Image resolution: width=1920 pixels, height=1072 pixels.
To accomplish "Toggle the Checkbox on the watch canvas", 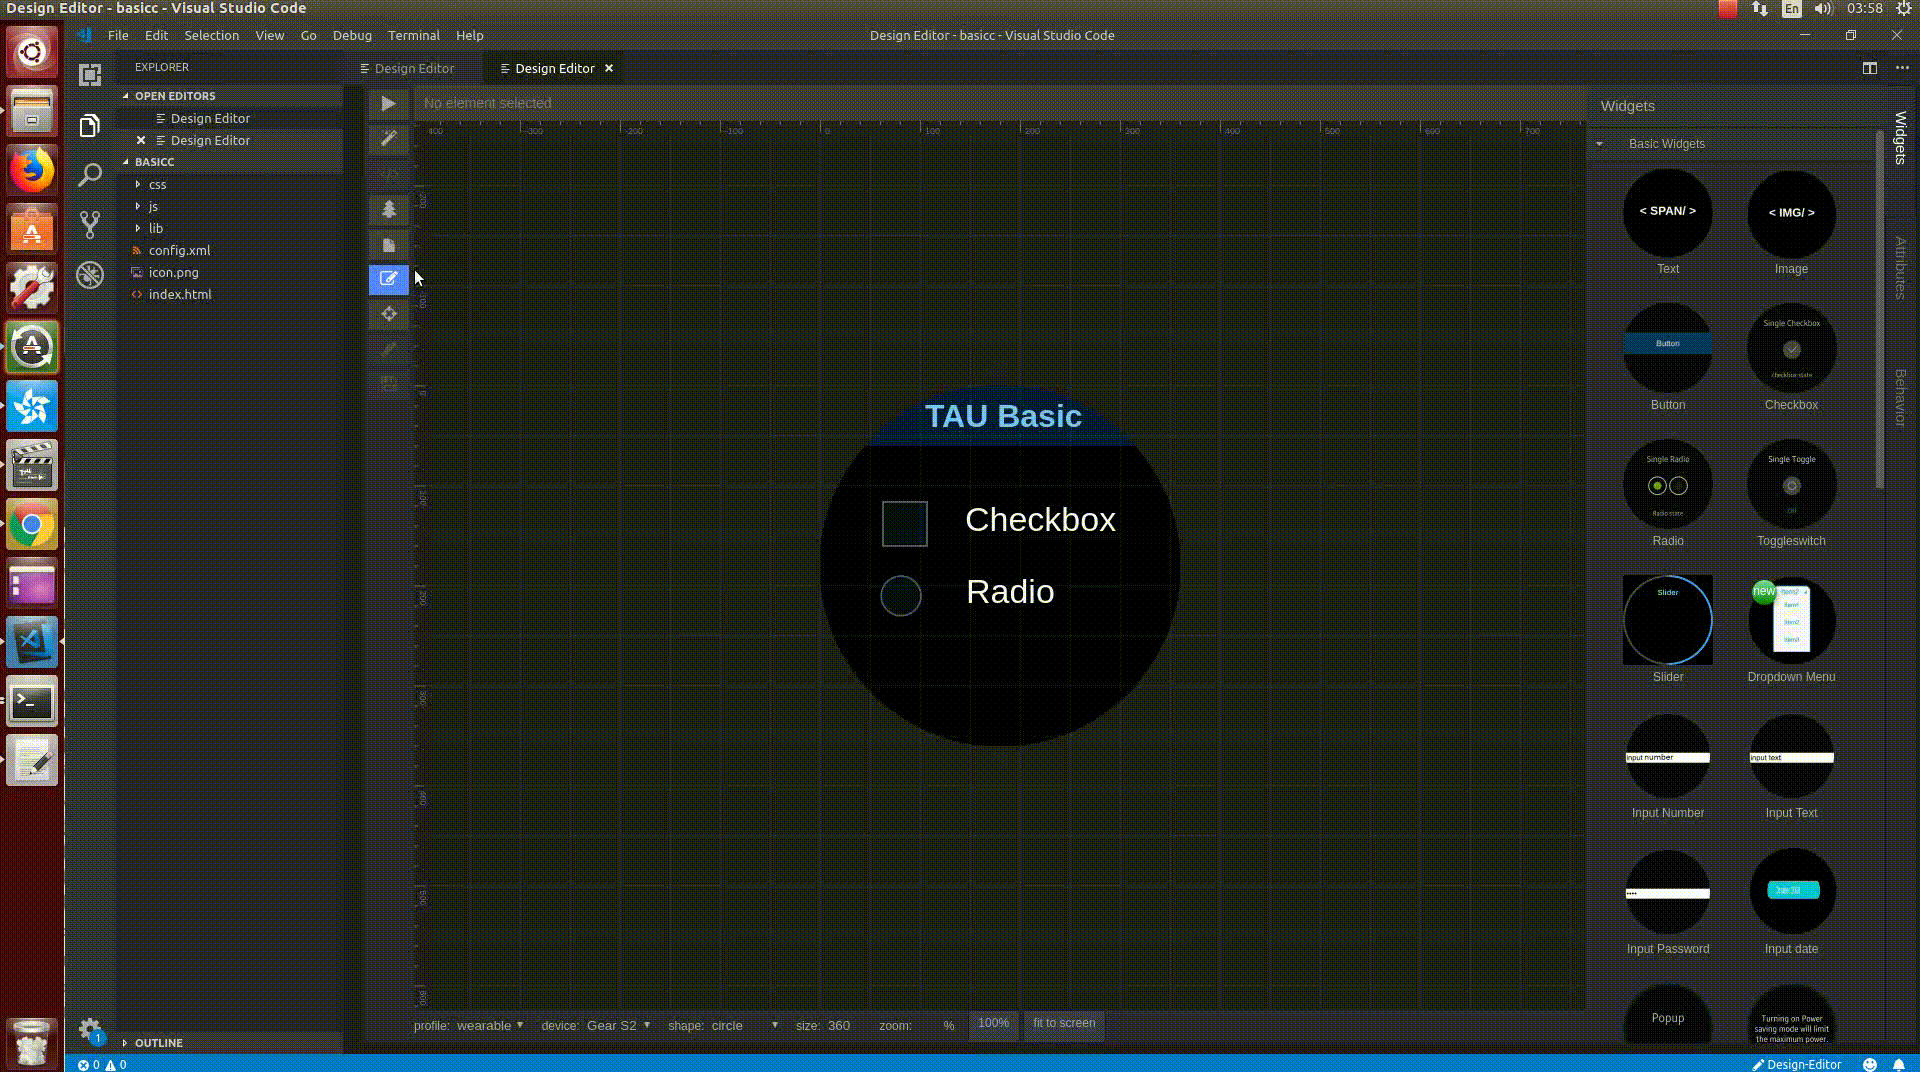I will point(904,524).
